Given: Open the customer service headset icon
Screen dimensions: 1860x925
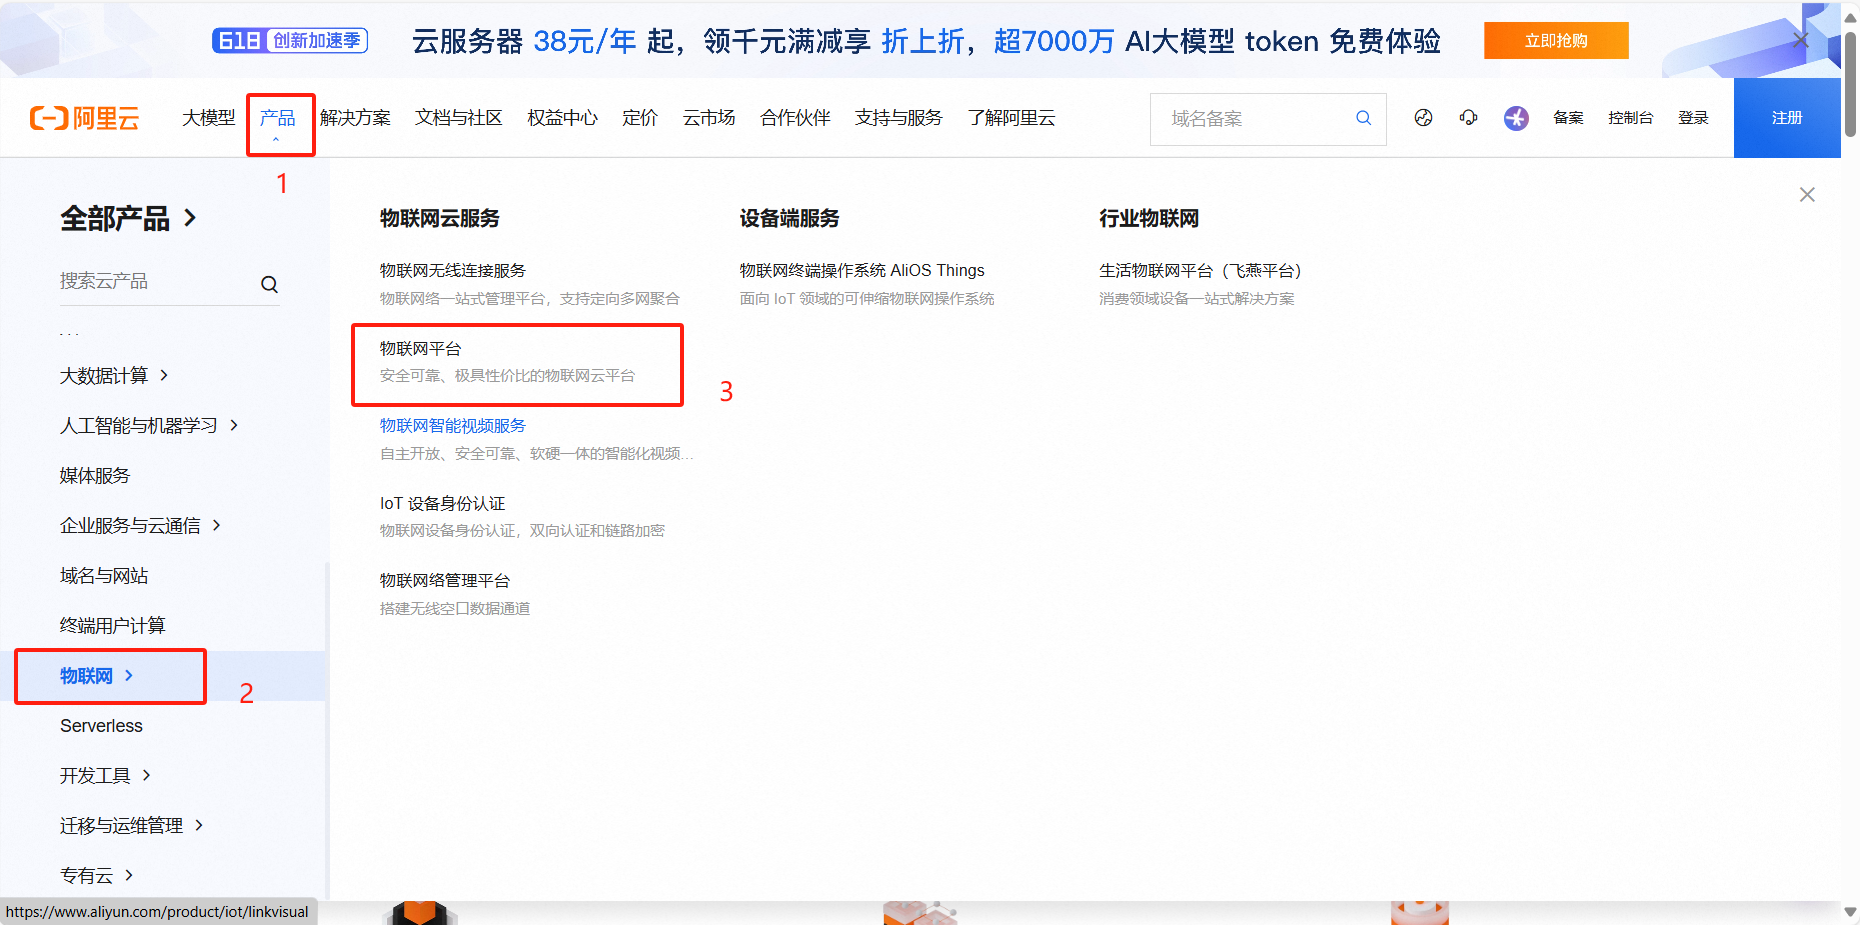Looking at the screenshot, I should click(x=1468, y=118).
